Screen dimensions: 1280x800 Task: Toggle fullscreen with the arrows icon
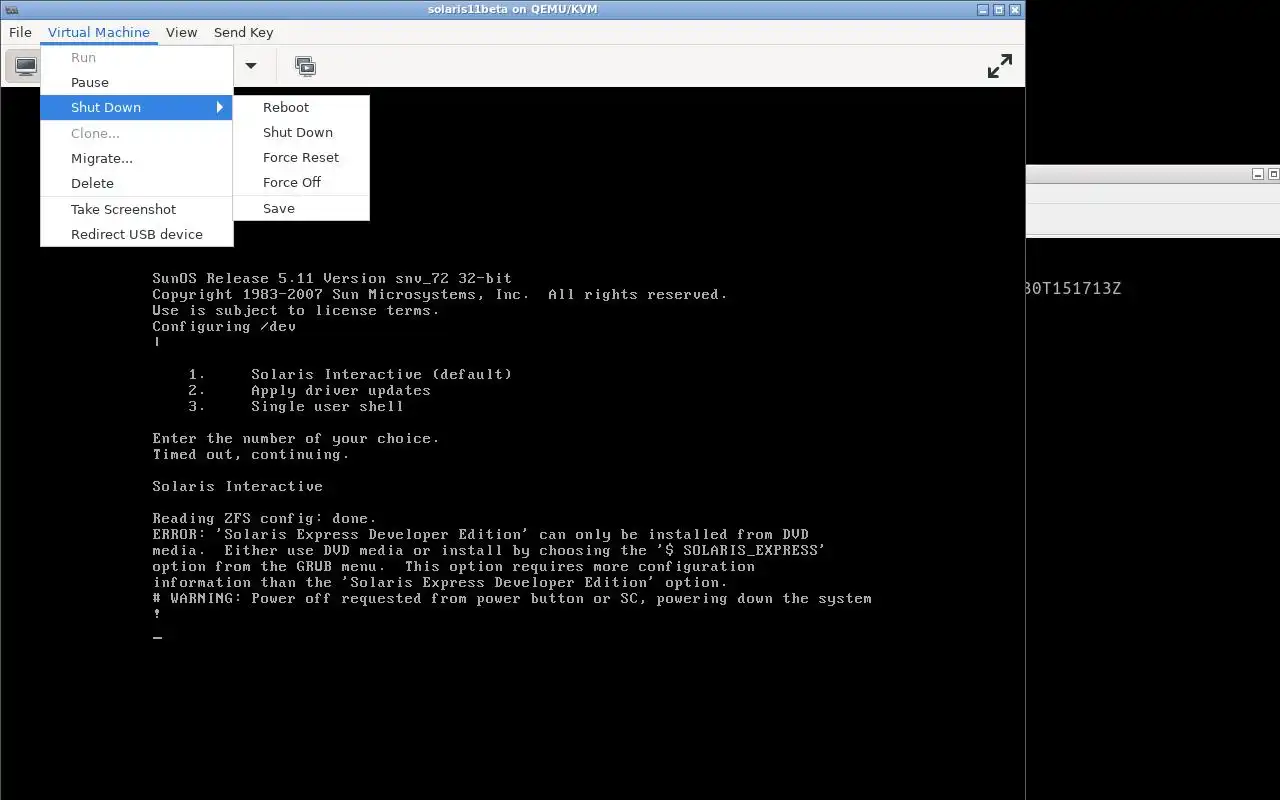coord(999,66)
